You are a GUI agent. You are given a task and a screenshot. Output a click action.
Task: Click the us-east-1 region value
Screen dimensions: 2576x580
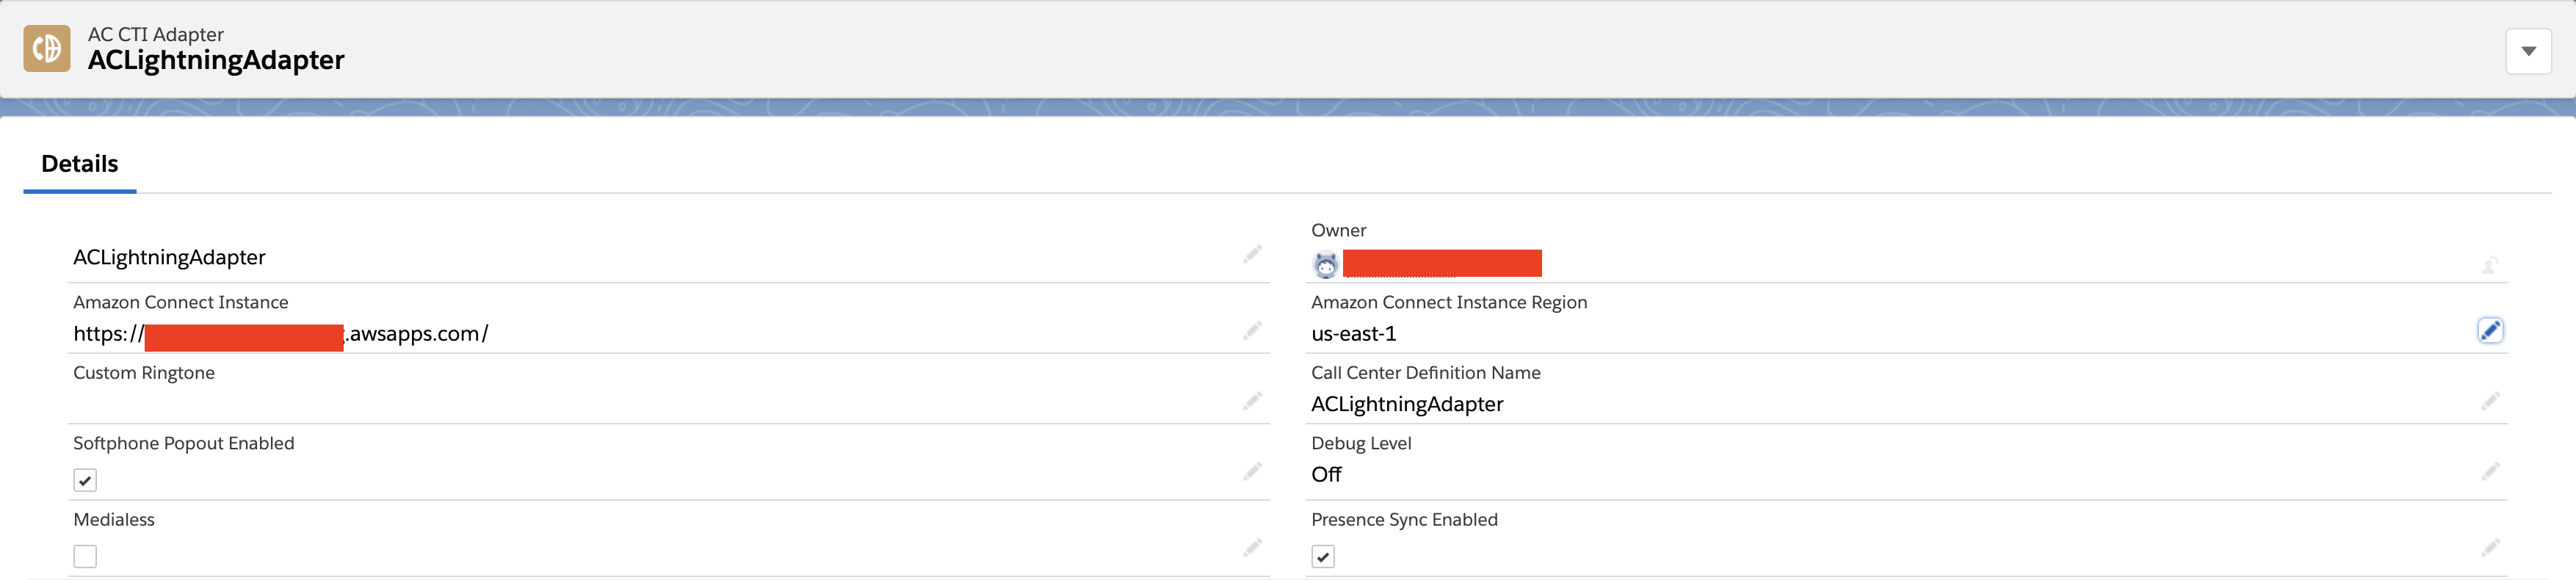point(1354,334)
